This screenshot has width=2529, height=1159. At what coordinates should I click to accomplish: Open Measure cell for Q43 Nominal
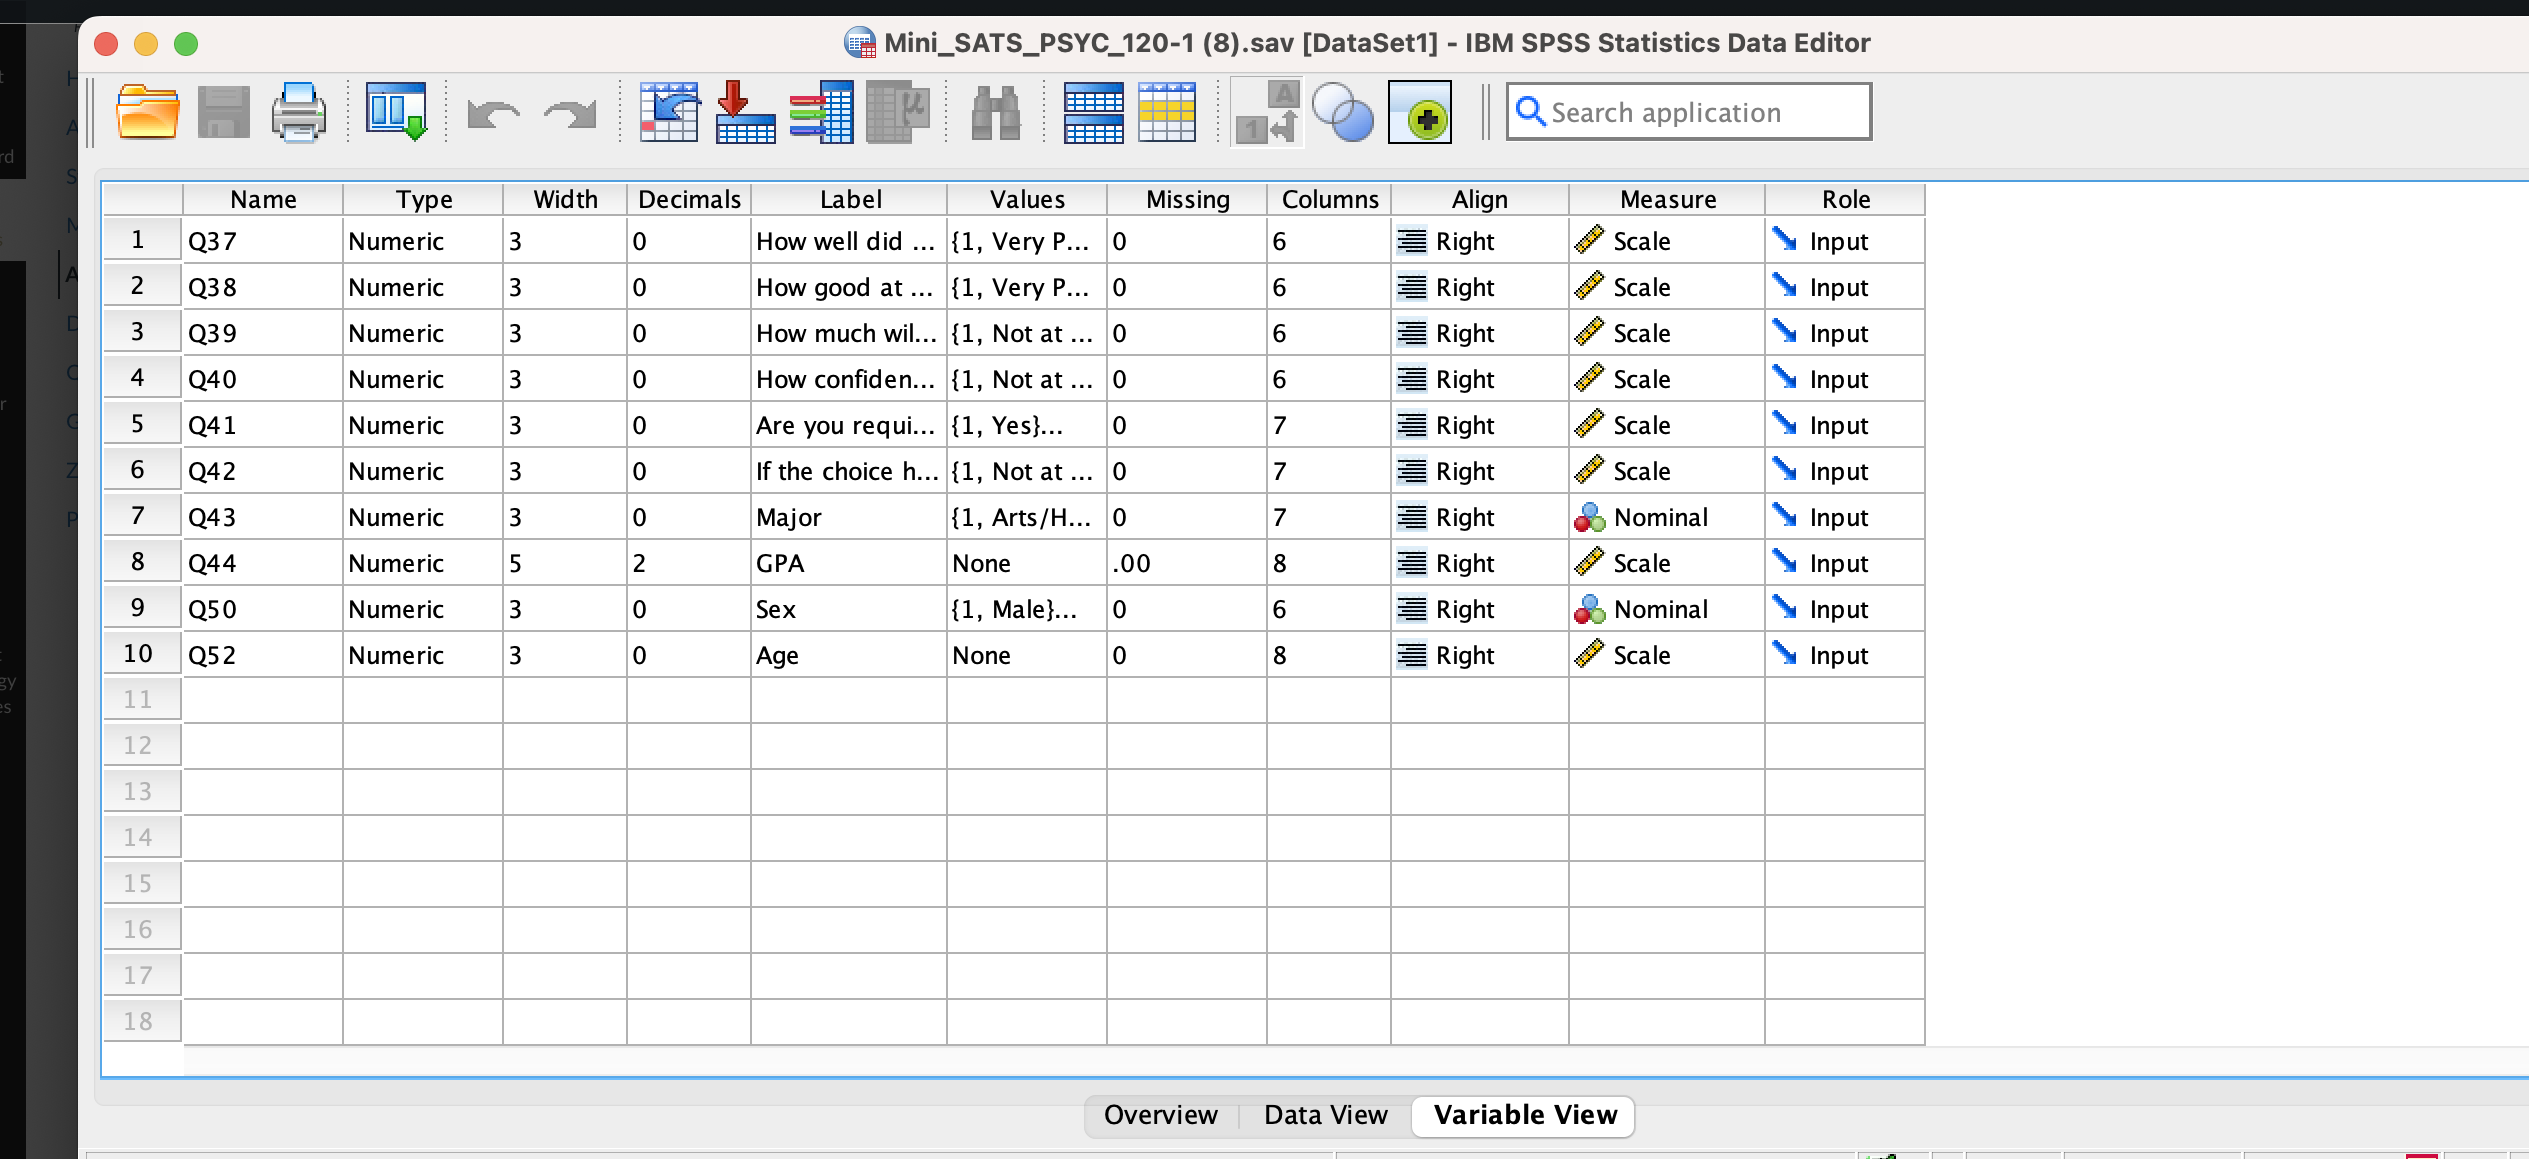[1665, 517]
